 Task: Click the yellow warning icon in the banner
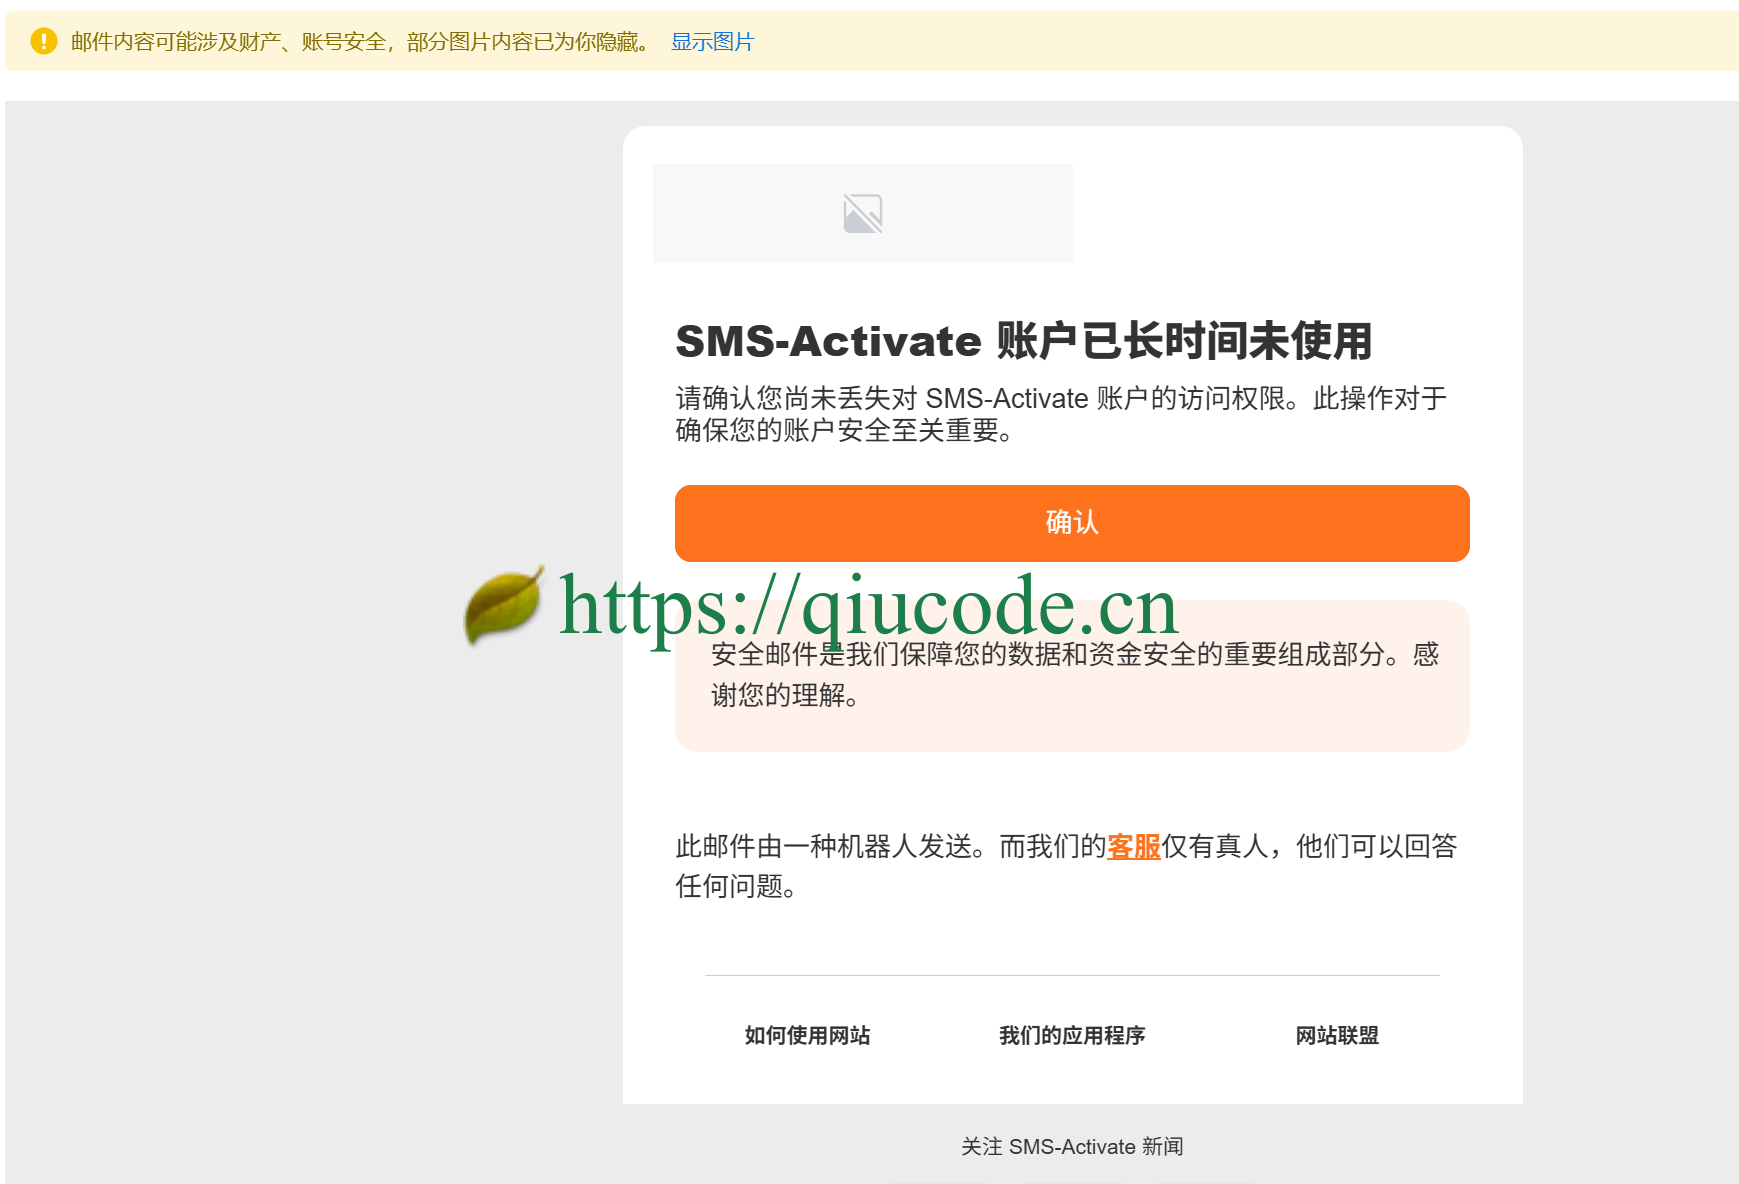(x=43, y=41)
